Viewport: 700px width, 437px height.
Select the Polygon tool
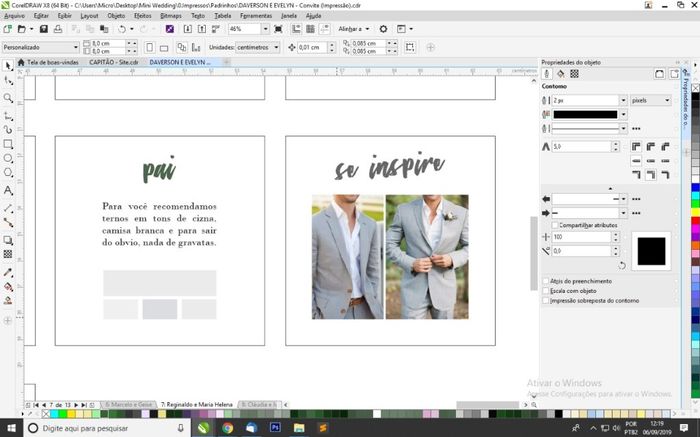click(8, 173)
